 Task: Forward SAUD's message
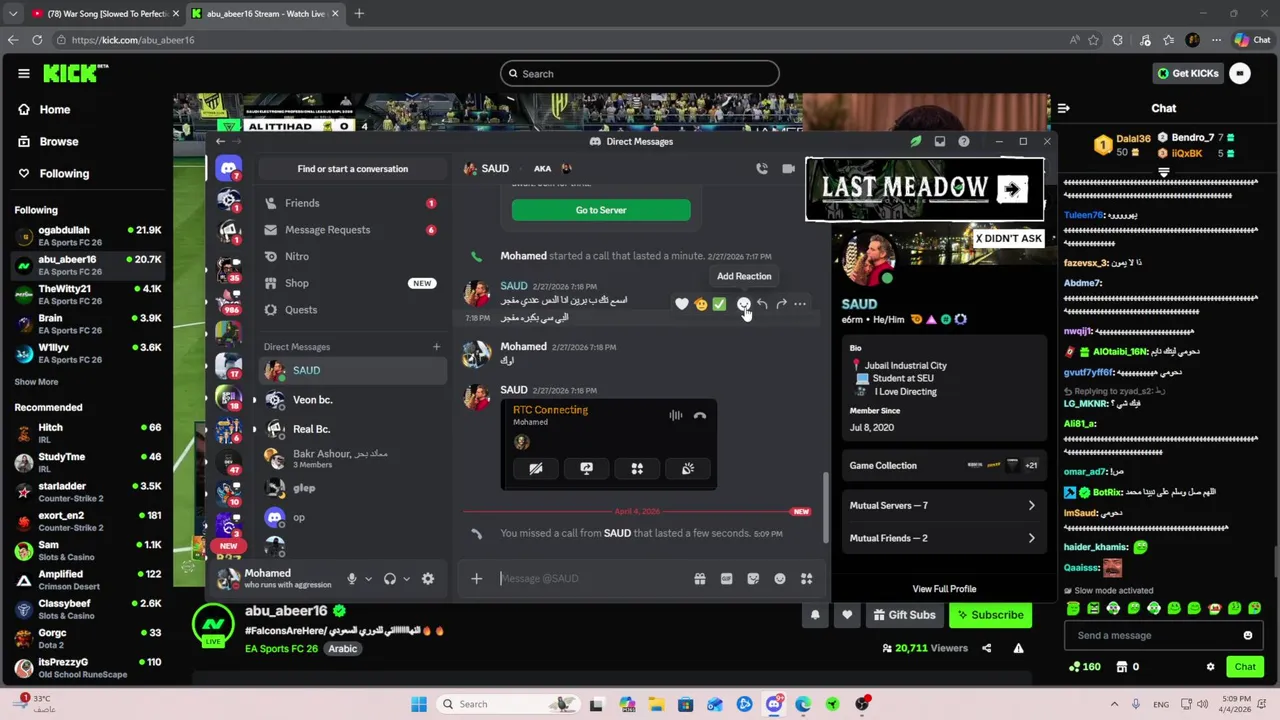[781, 304]
